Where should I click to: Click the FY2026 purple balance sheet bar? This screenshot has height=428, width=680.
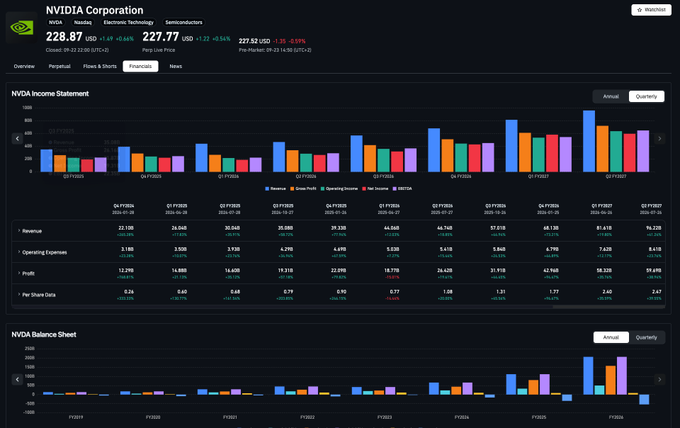[x=621, y=376]
